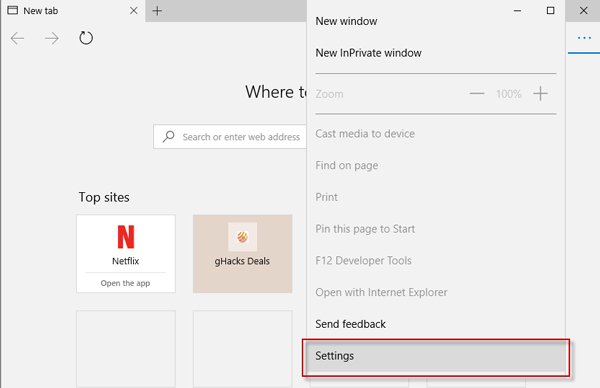Decrease zoom with the minus button
The height and width of the screenshot is (388, 600).
477,93
